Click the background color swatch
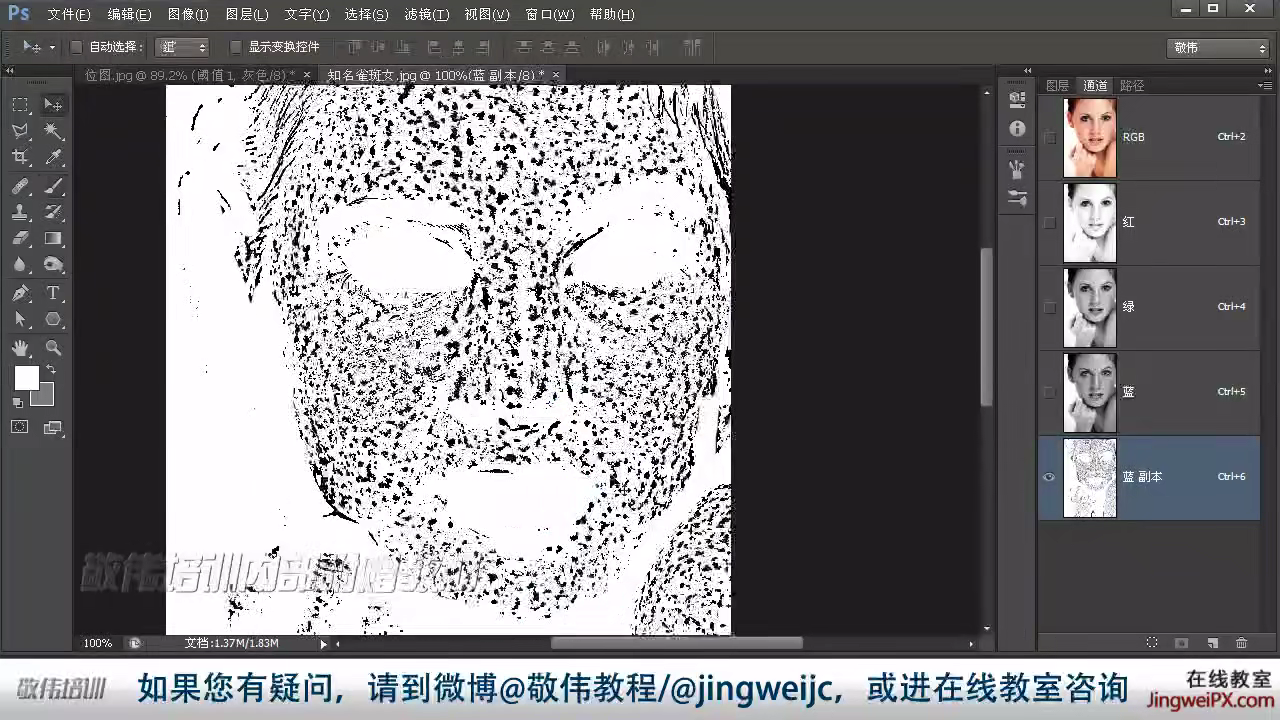The image size is (1280, 720). (x=44, y=397)
